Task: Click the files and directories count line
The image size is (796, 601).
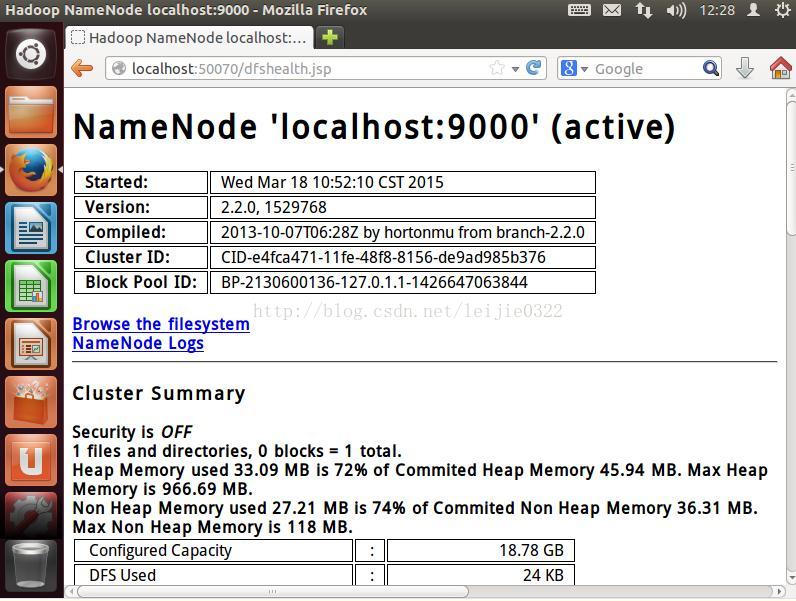Action: coord(237,451)
